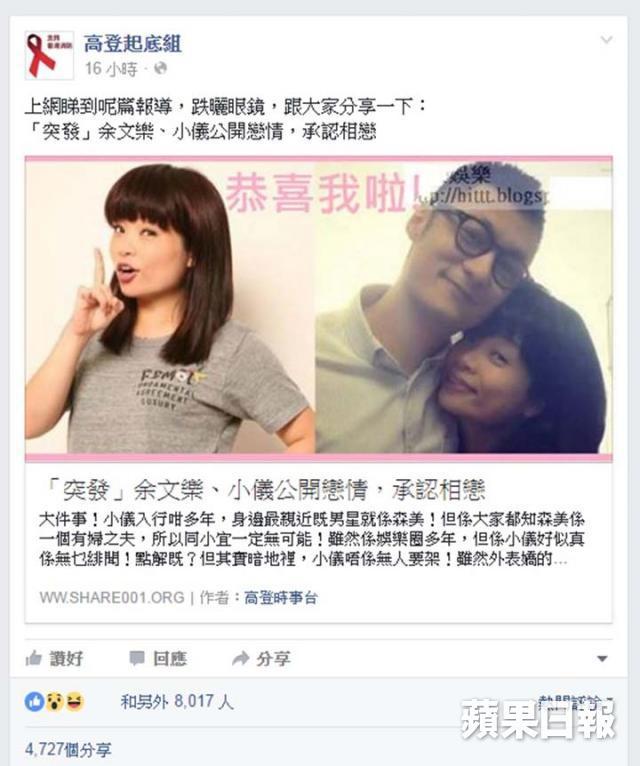Click the globe public privacy icon
Viewport: 640px width, 766px height.
(x=160, y=68)
